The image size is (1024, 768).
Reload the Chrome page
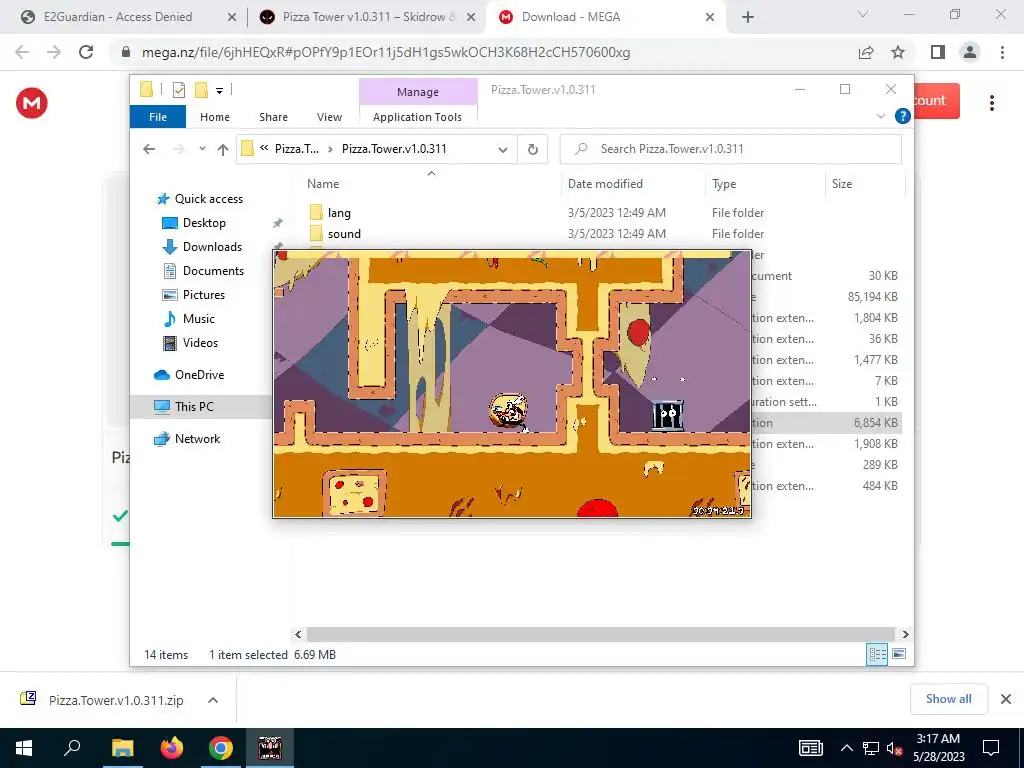pyautogui.click(x=86, y=52)
